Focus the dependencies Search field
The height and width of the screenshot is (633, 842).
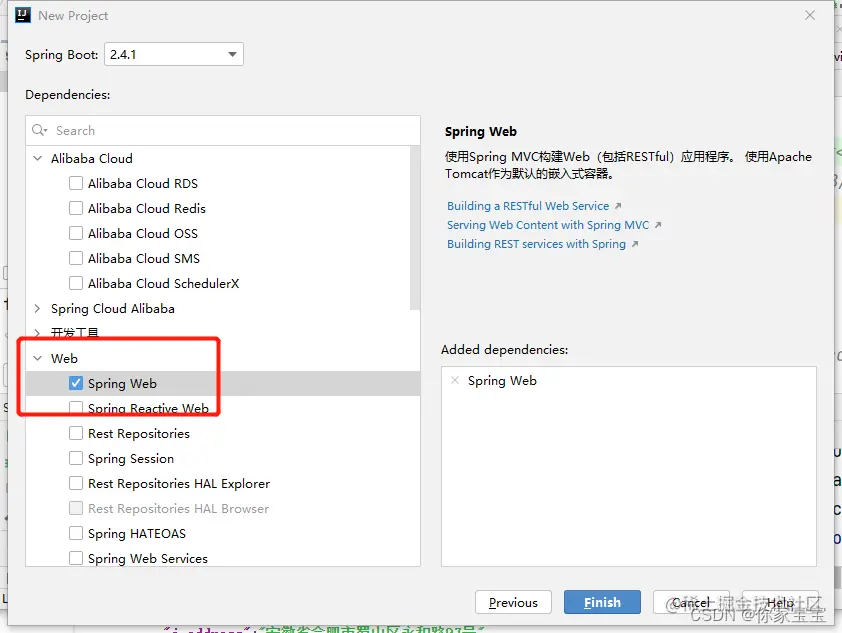[223, 130]
